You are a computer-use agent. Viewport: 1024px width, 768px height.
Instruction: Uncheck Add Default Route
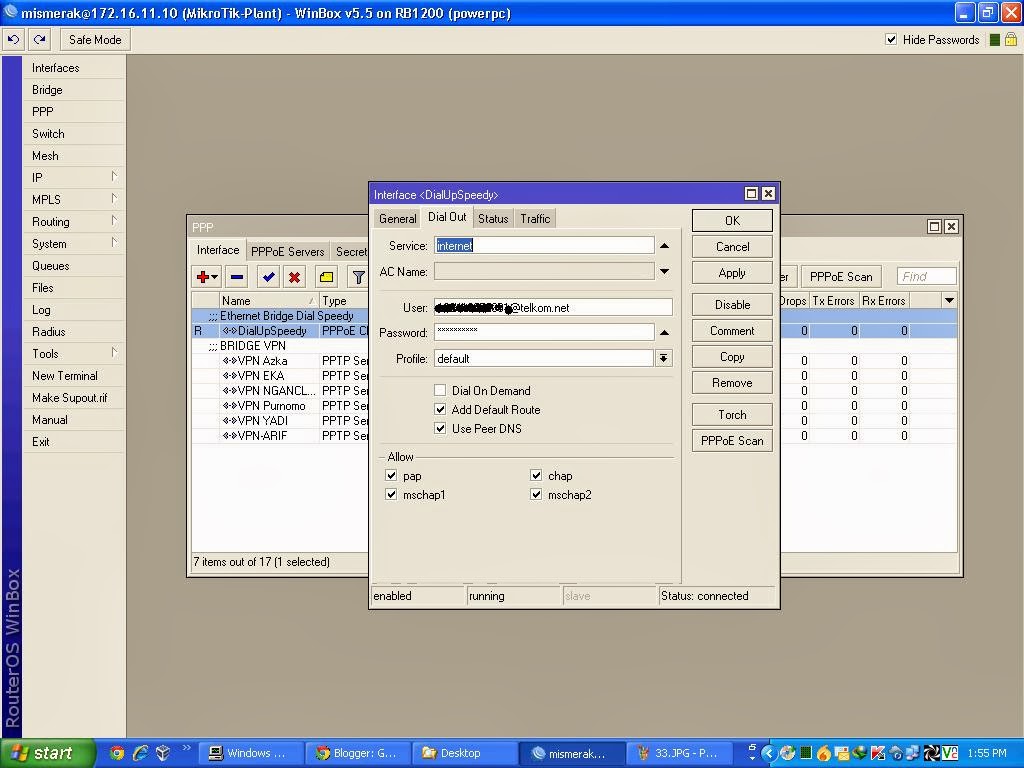pos(440,409)
